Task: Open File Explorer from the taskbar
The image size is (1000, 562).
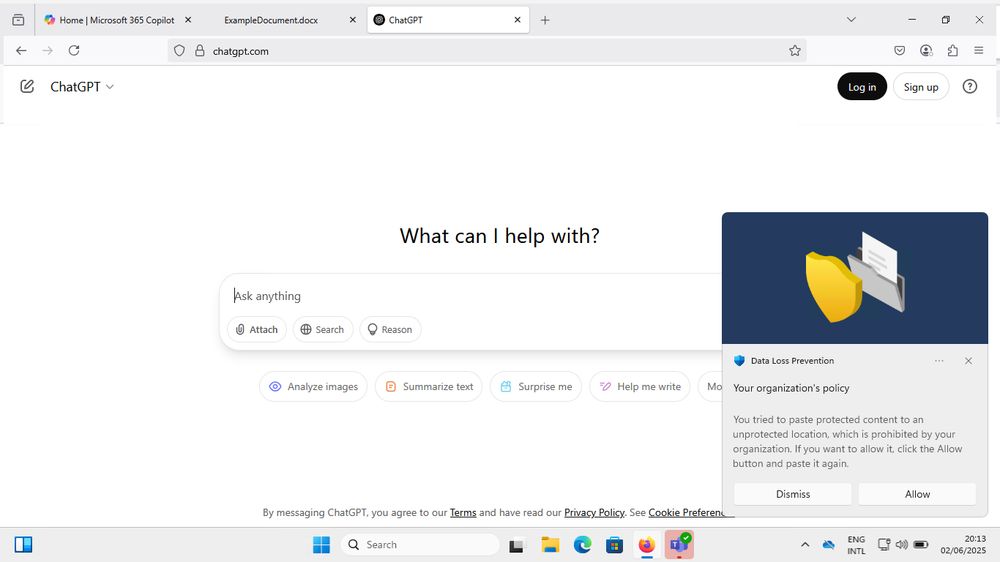Action: [550, 545]
